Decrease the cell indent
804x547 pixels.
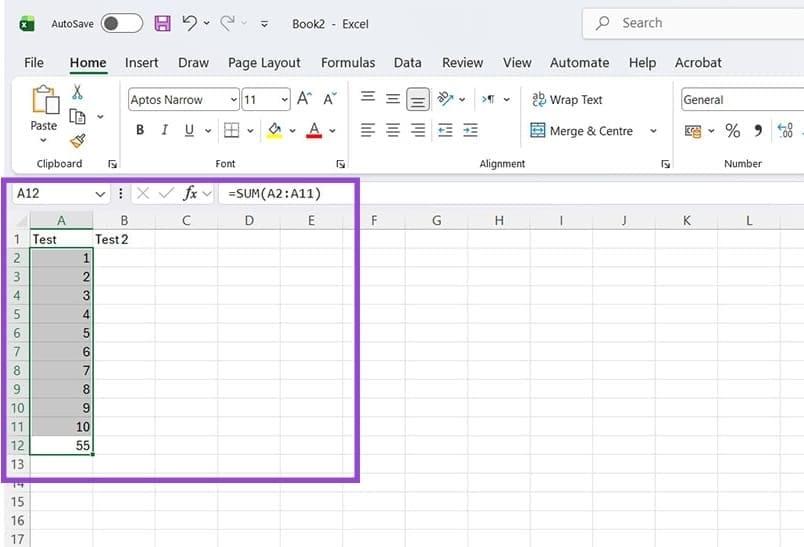(445, 130)
